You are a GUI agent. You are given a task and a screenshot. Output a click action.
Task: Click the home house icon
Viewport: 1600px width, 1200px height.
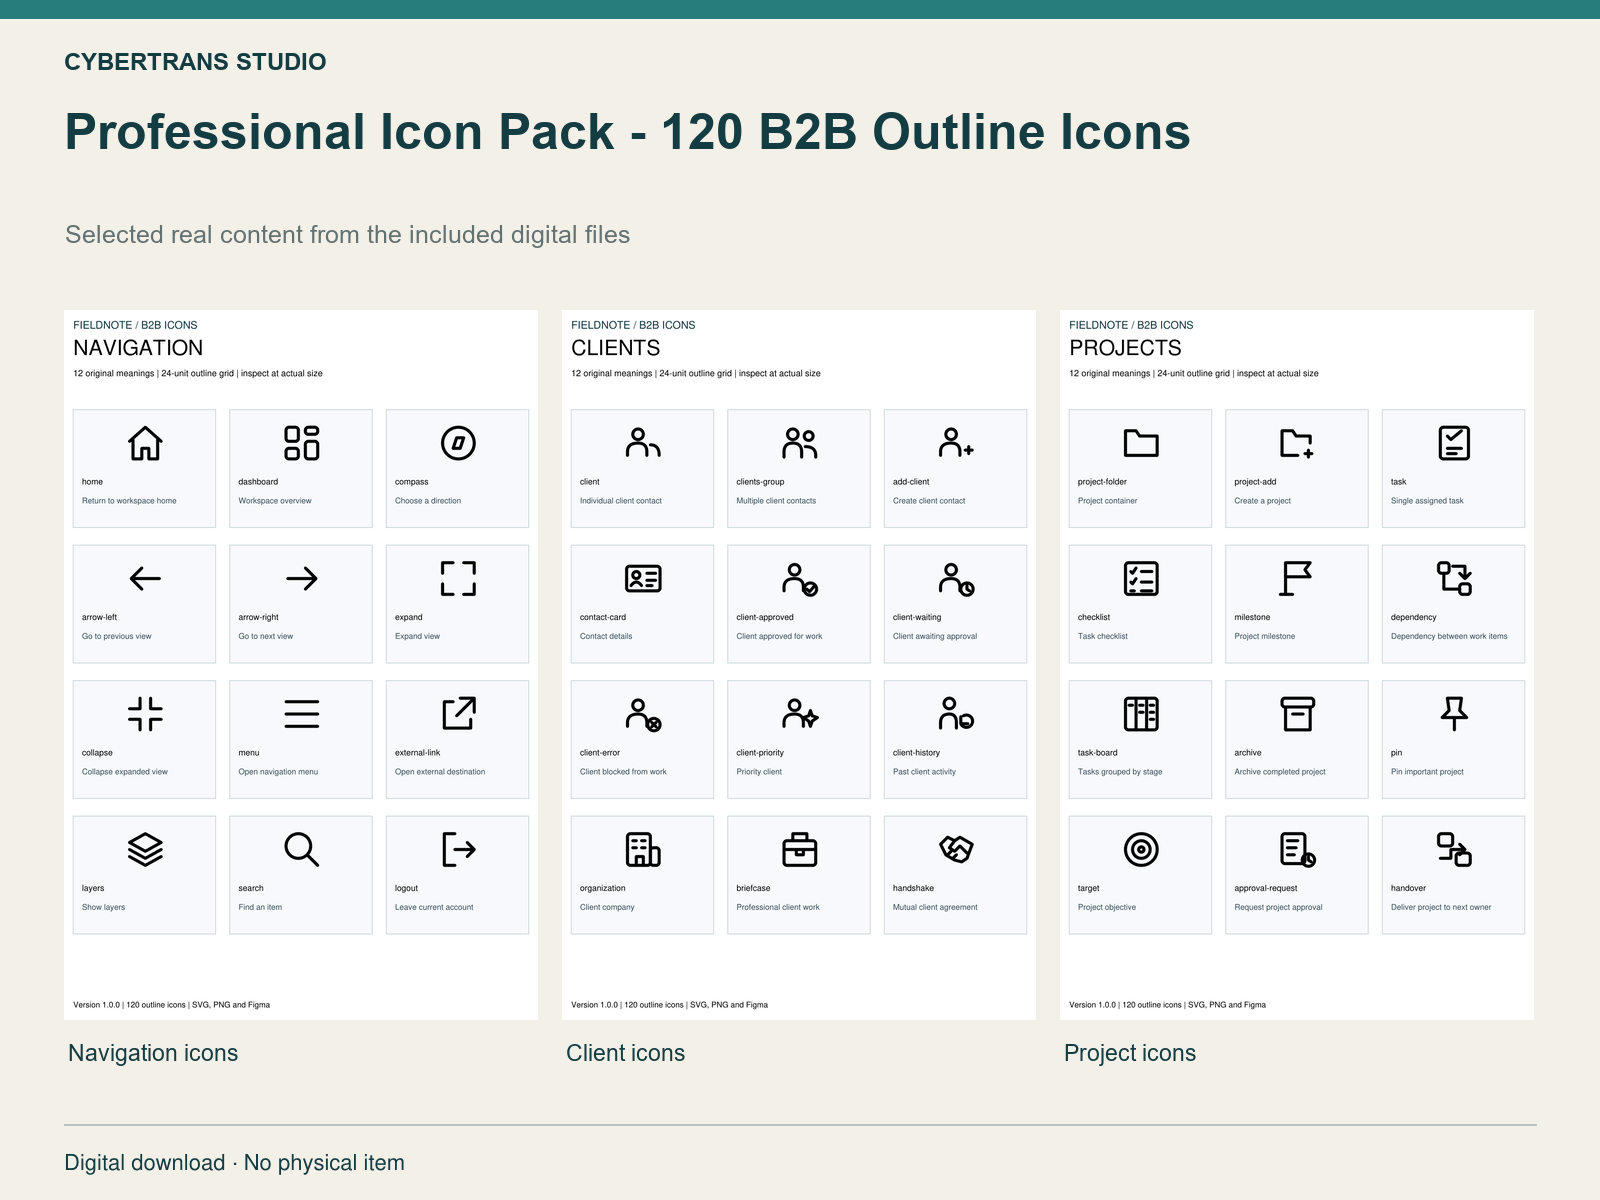coord(145,443)
